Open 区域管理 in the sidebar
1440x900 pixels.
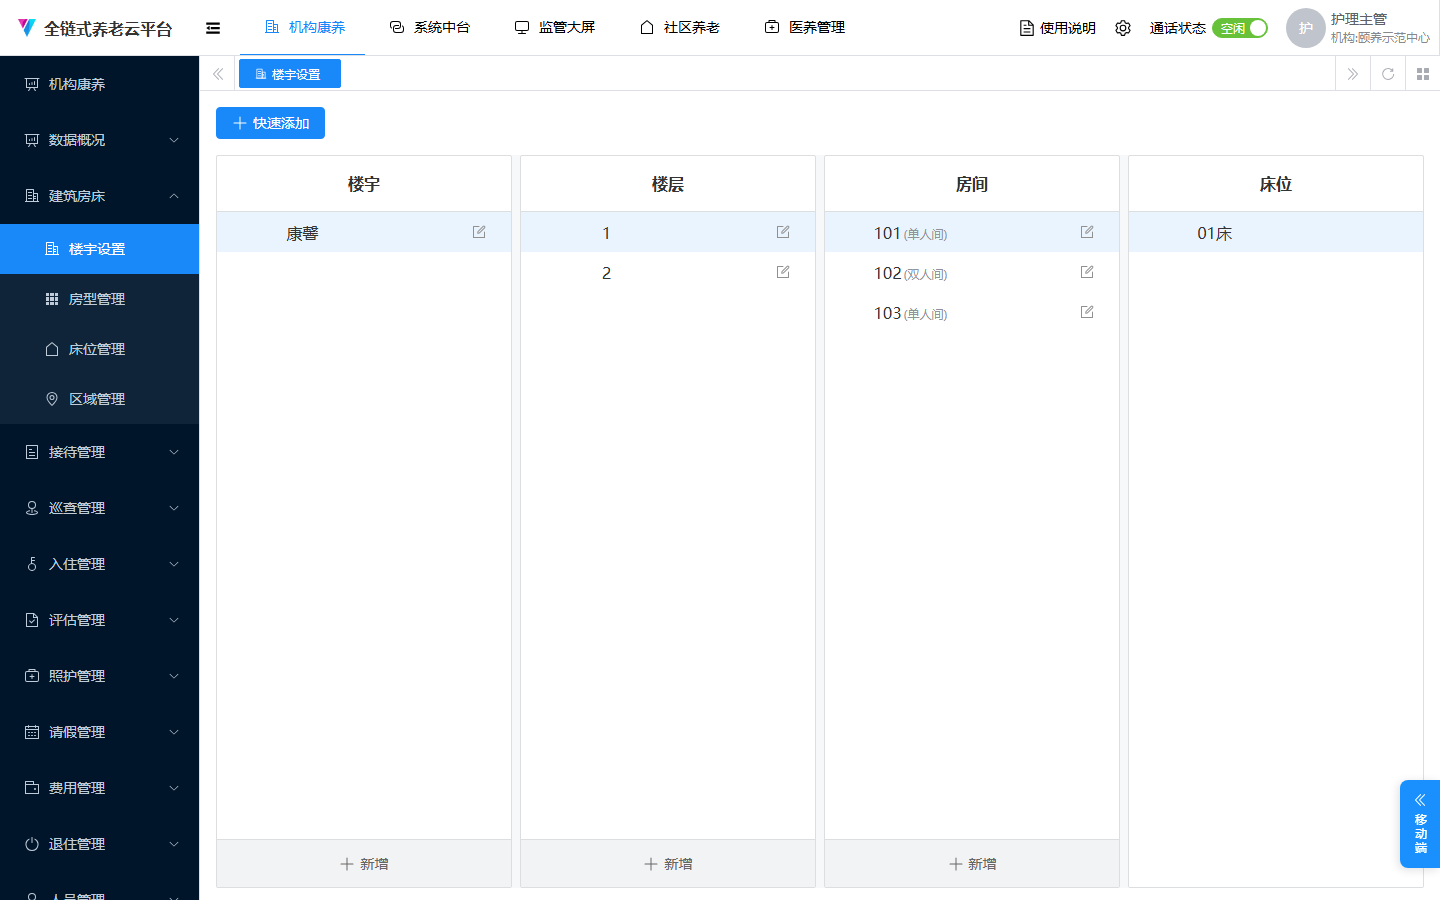100,399
